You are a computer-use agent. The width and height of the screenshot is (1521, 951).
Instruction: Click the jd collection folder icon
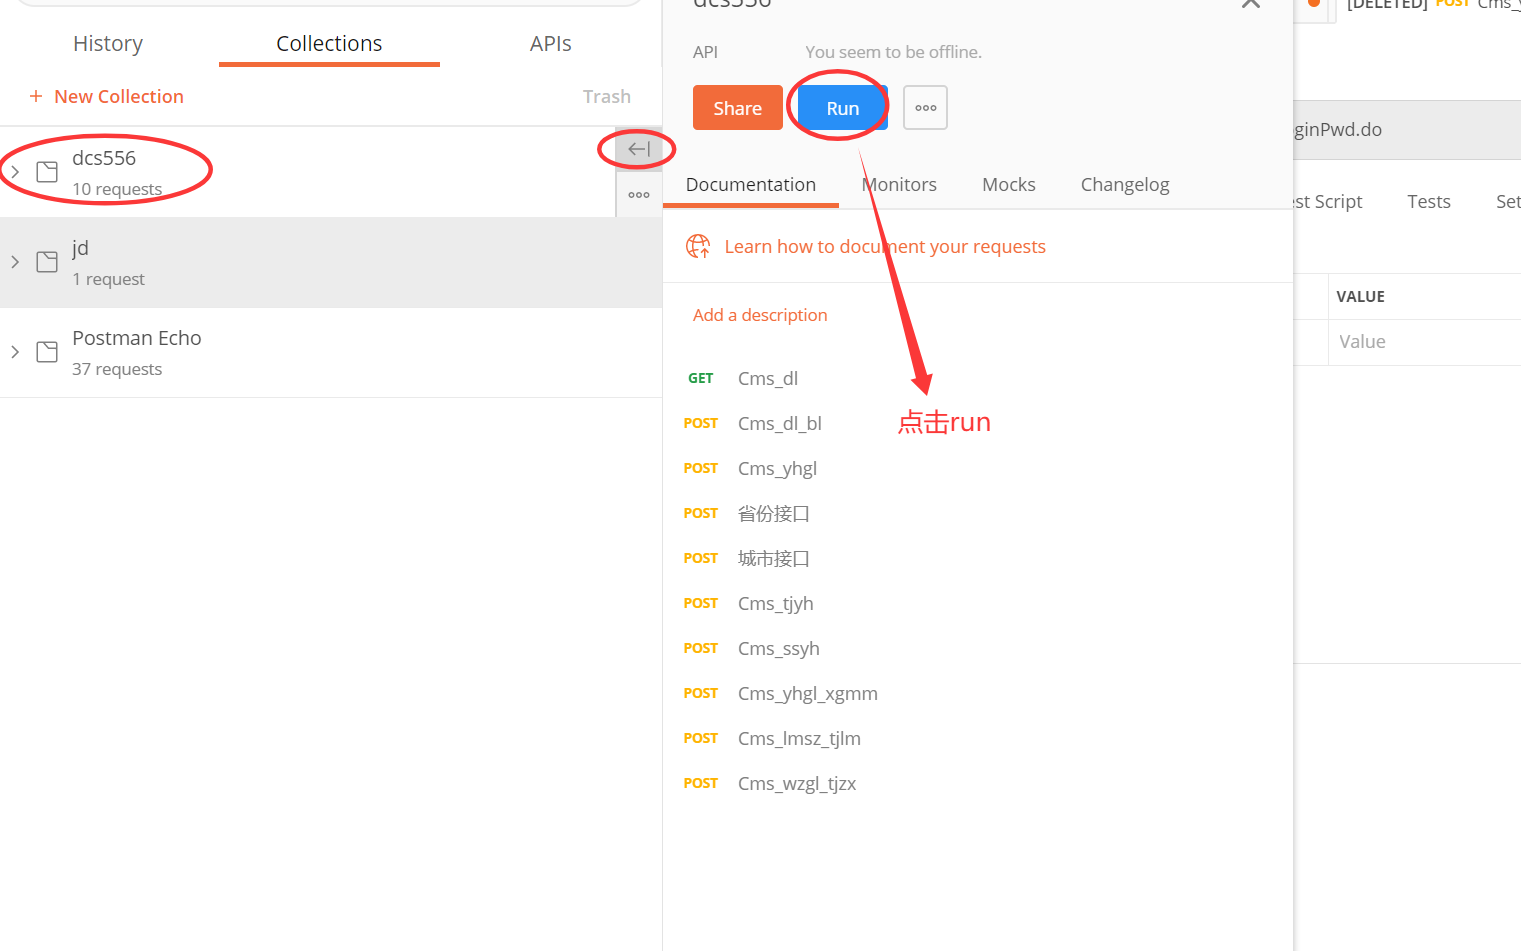tap(47, 262)
